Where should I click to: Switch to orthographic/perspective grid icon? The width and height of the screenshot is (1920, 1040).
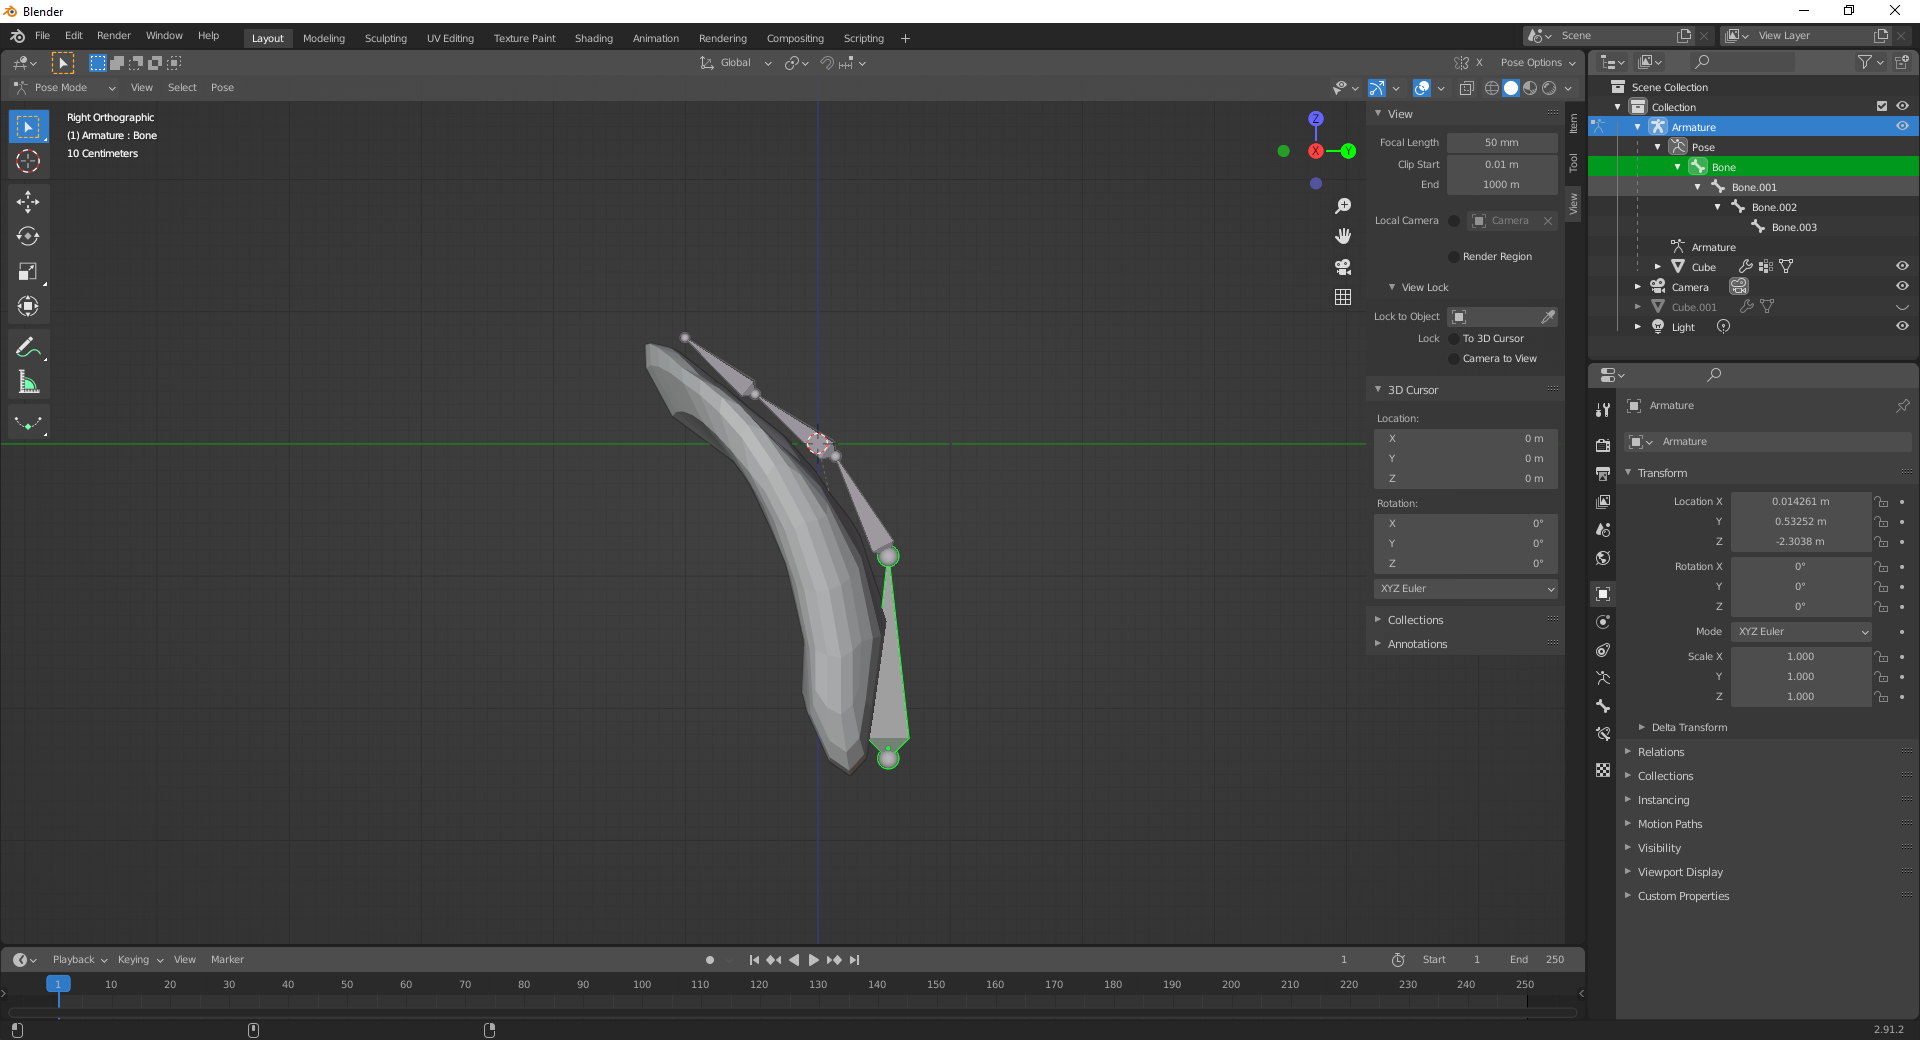tap(1343, 297)
